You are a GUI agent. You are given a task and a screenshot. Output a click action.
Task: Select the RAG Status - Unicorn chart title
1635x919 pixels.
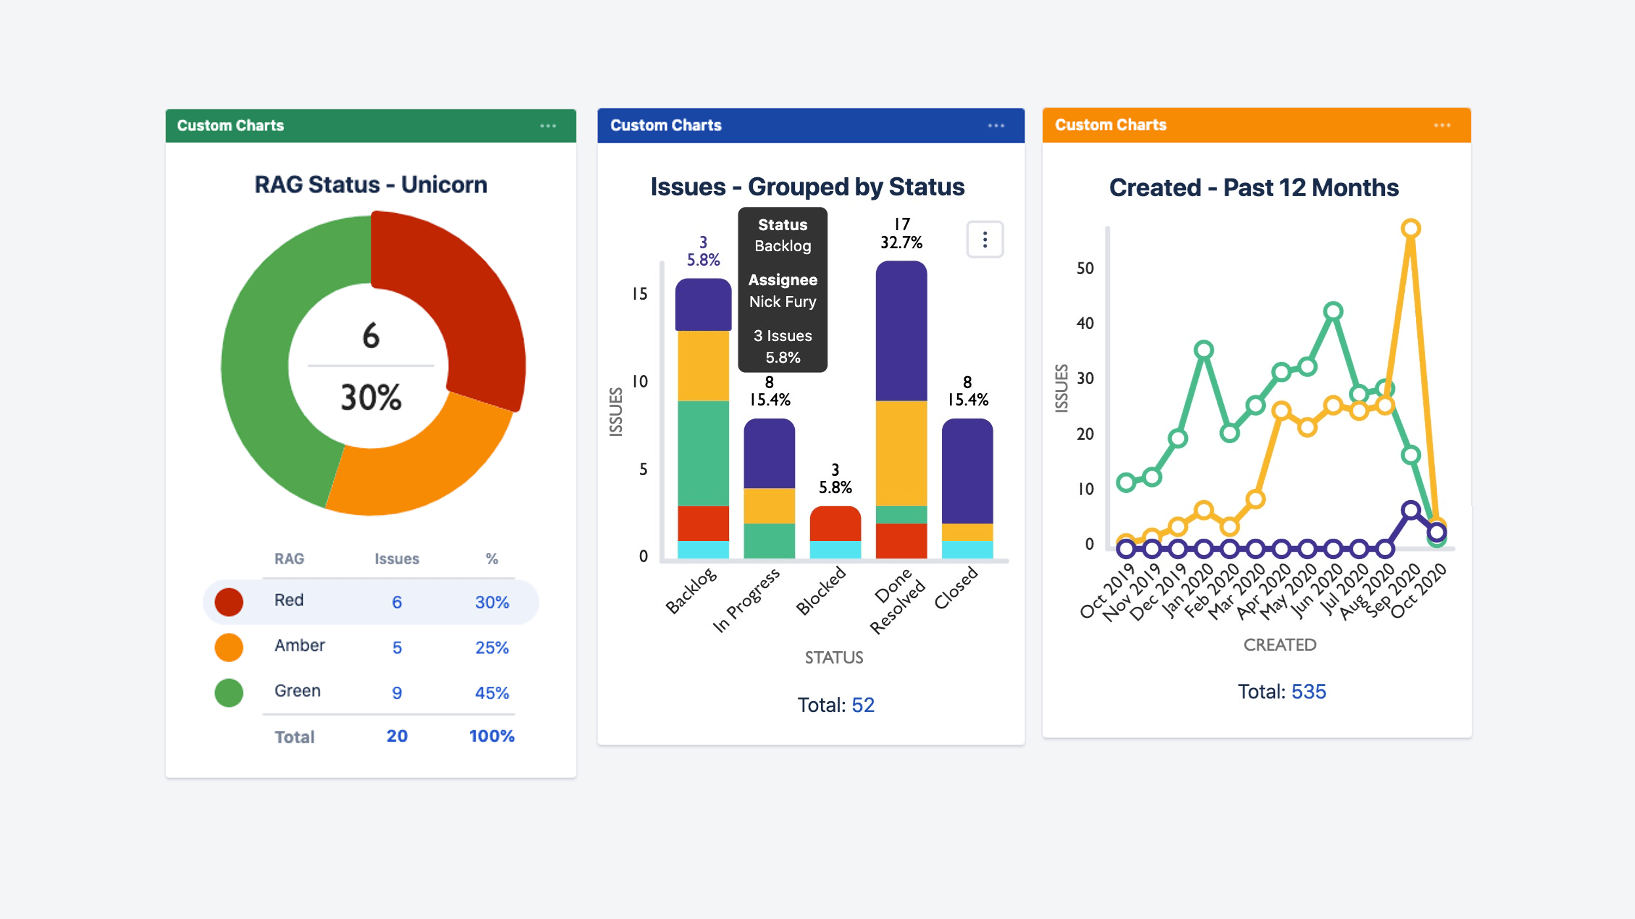tap(370, 184)
